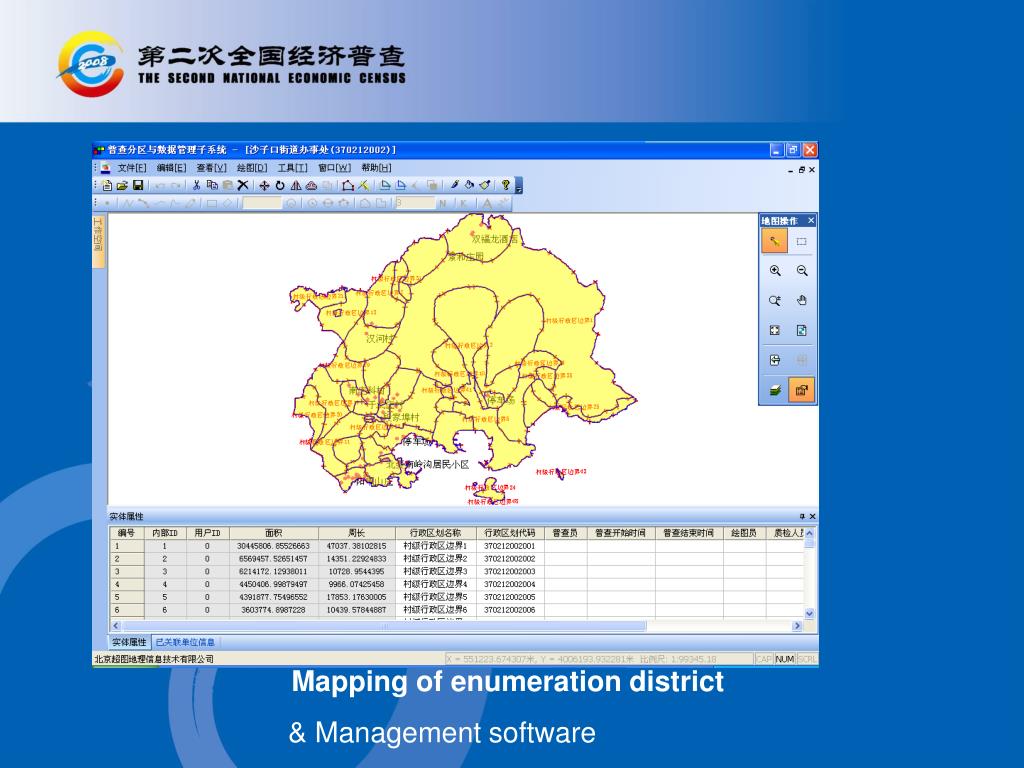This screenshot has width=1024, height=768.
Task: Click the table horizontal scrollbar thumb
Action: 383,626
